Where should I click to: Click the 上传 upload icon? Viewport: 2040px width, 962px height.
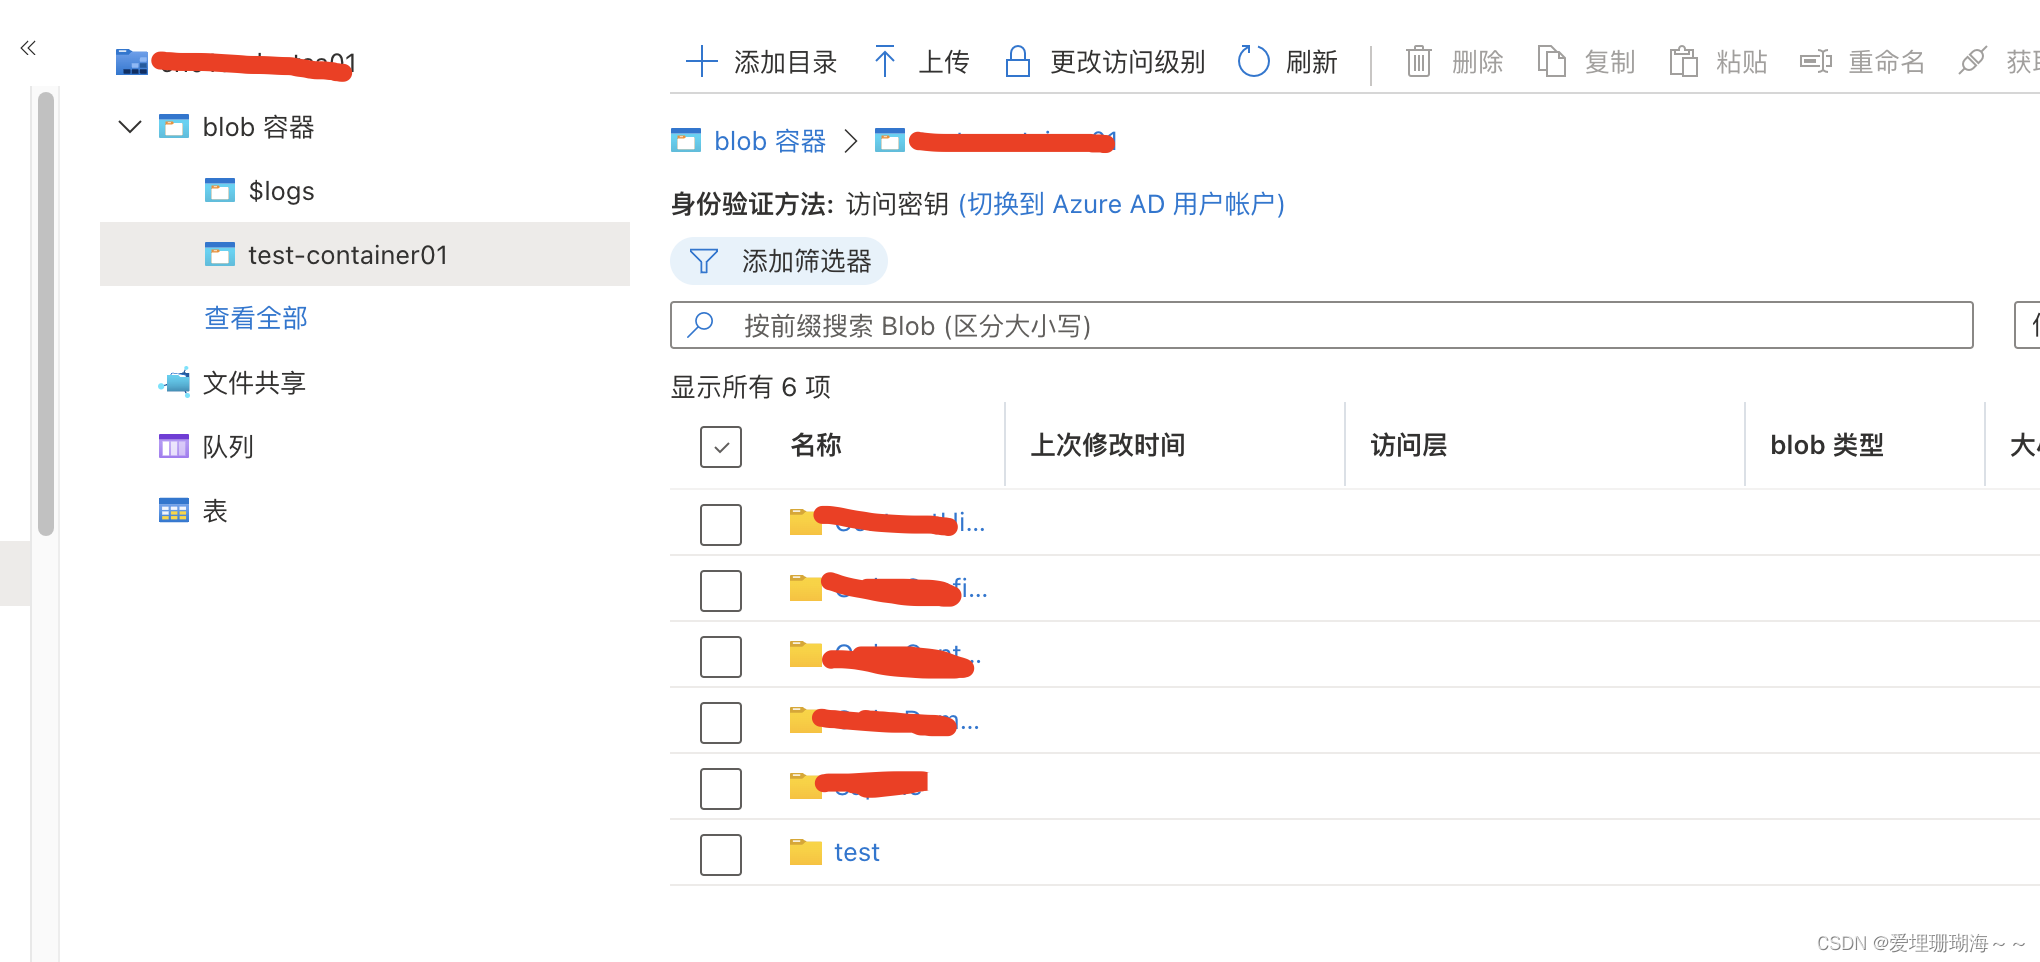coord(886,61)
